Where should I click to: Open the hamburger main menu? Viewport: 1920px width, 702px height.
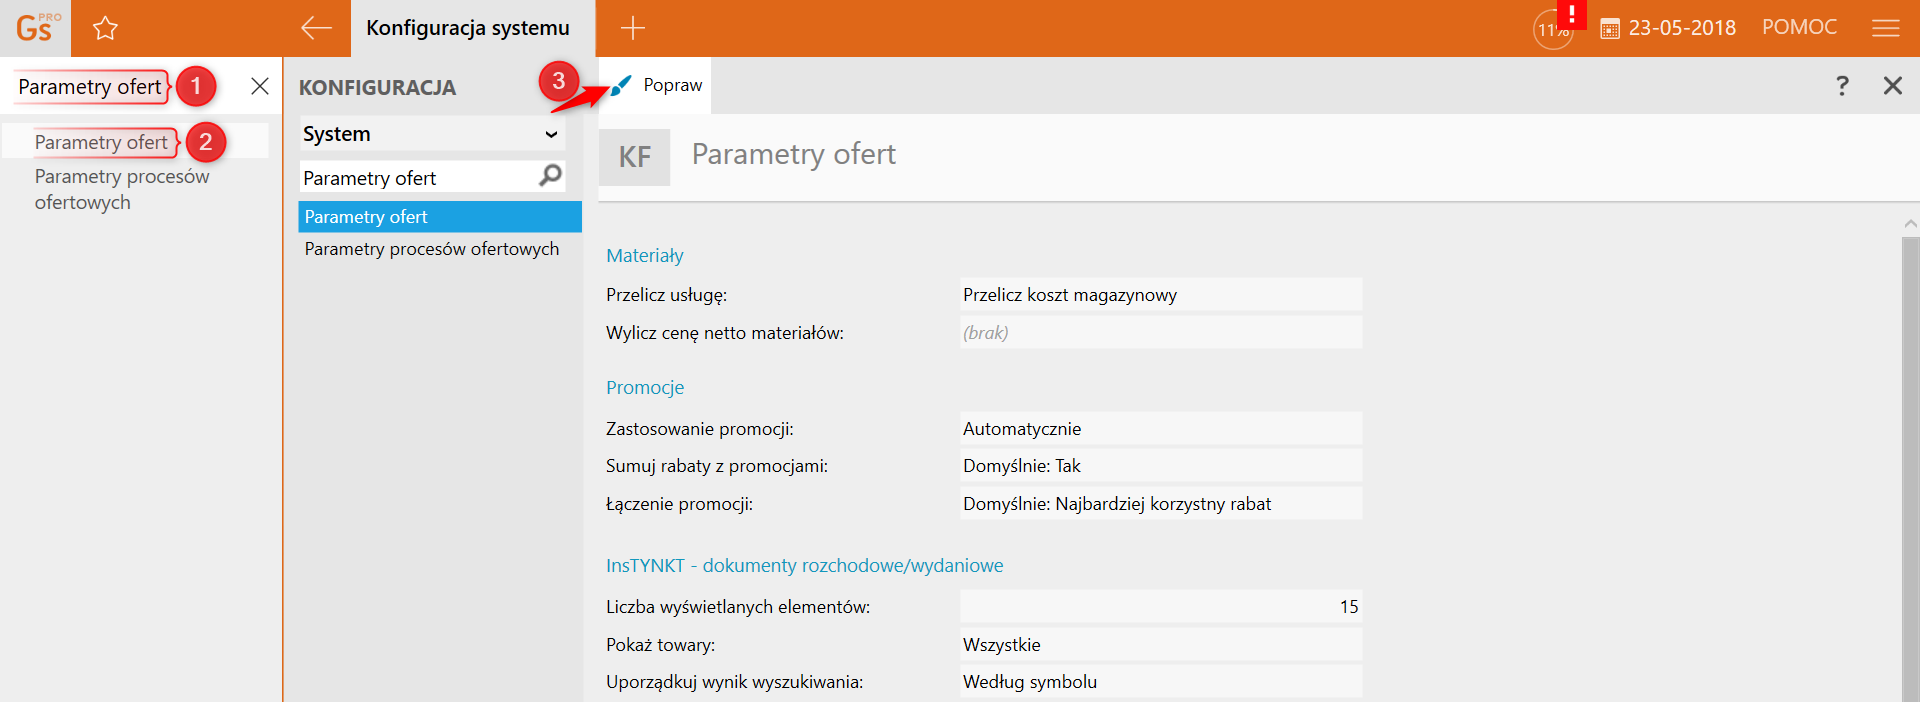coord(1885,28)
